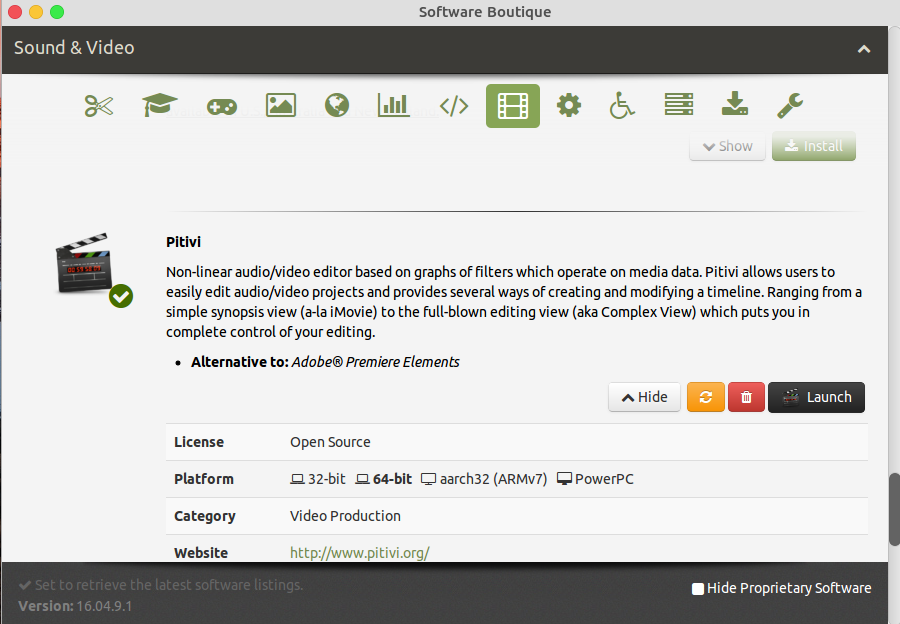900x624 pixels.
Task: Select the Sound & Video film tab
Action: pos(513,106)
